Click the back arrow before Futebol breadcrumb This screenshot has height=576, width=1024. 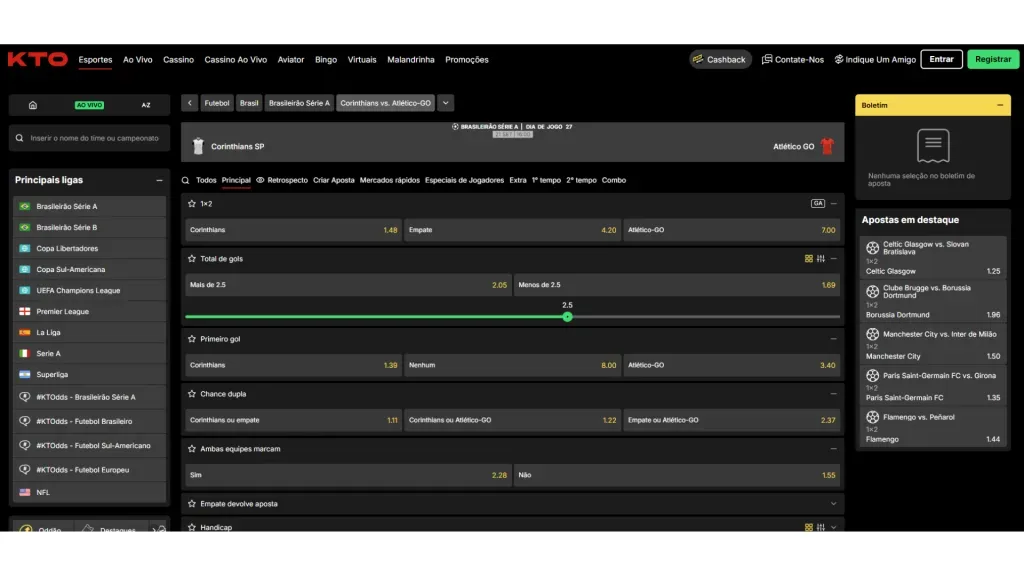tap(190, 103)
